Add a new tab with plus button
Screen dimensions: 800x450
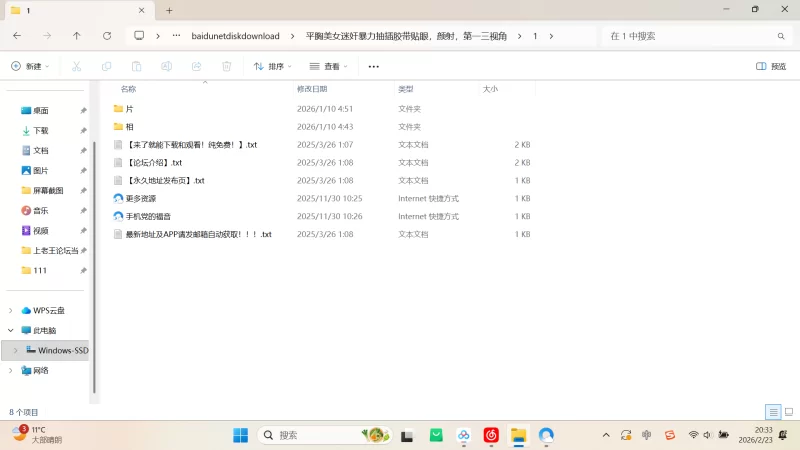(169, 10)
